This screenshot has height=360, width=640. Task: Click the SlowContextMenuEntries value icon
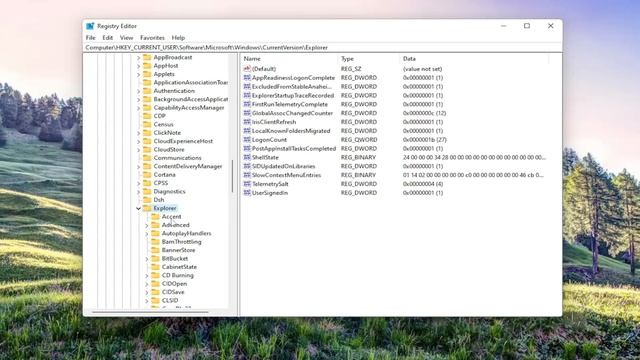(x=247, y=175)
